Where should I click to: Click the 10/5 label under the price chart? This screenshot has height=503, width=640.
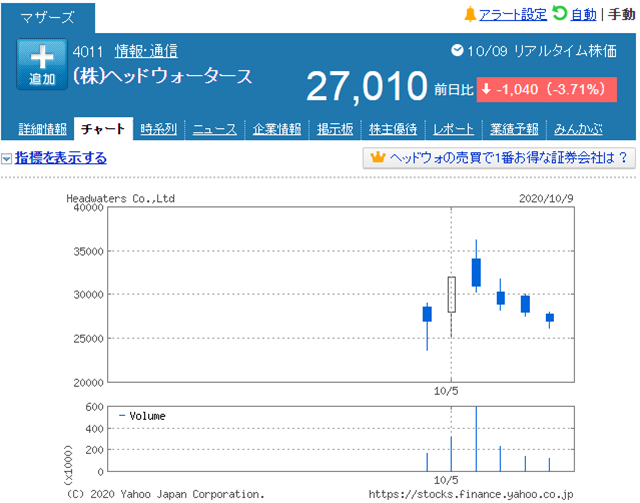(x=446, y=391)
